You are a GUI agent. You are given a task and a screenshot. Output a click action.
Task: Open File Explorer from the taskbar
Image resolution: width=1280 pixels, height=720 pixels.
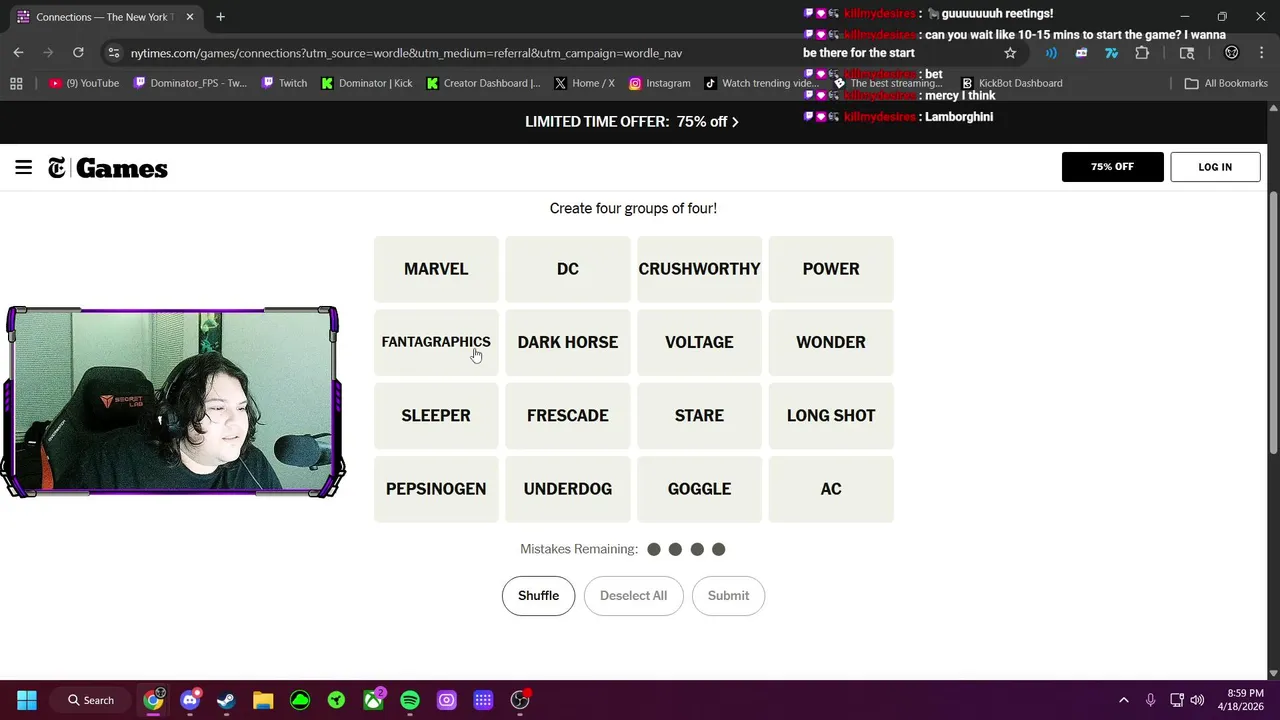pyautogui.click(x=263, y=700)
